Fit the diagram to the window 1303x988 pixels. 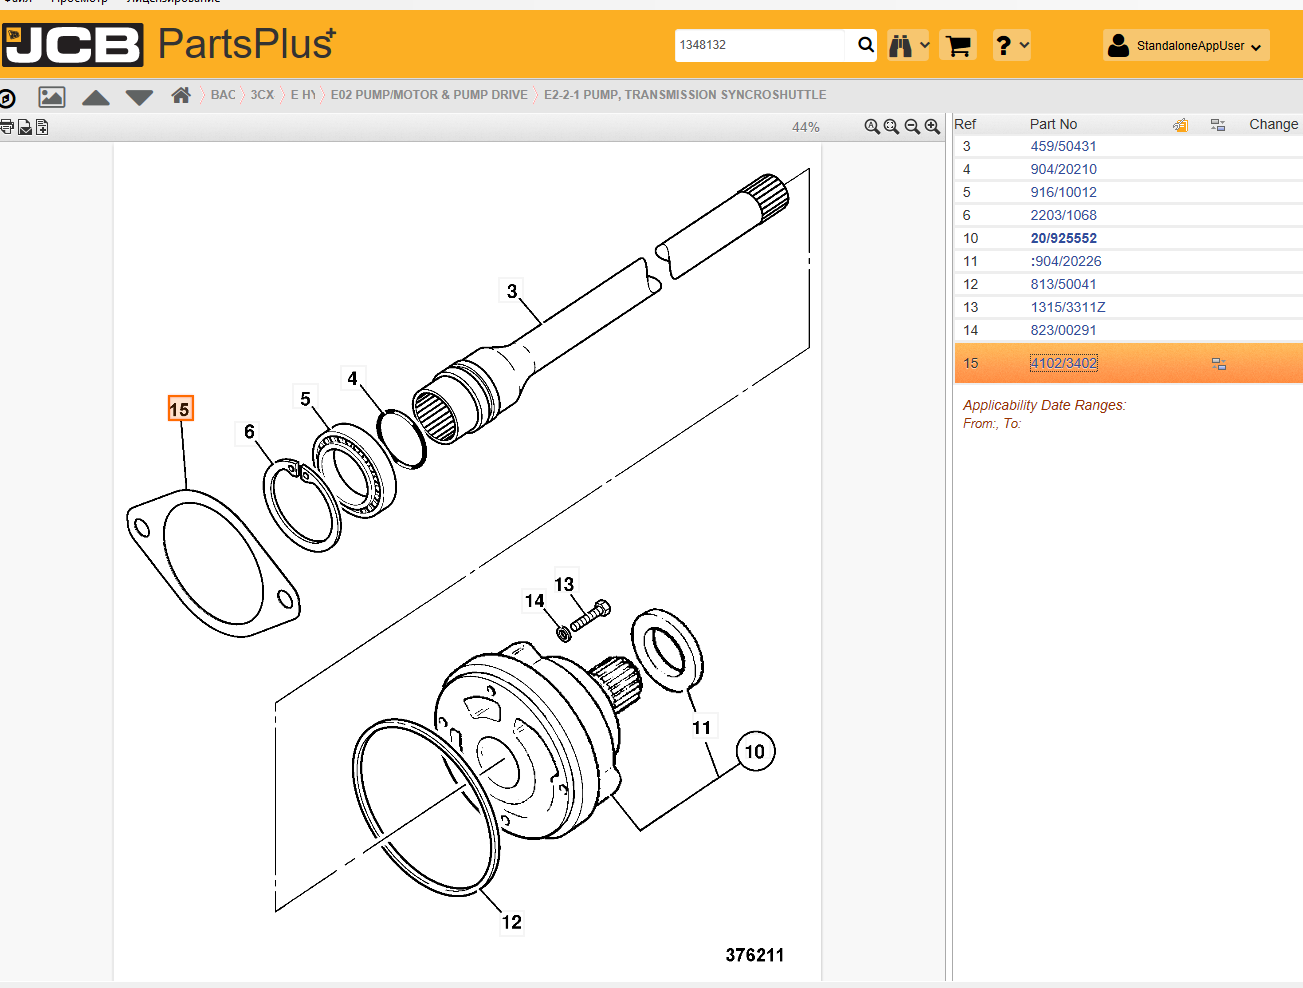click(x=891, y=127)
